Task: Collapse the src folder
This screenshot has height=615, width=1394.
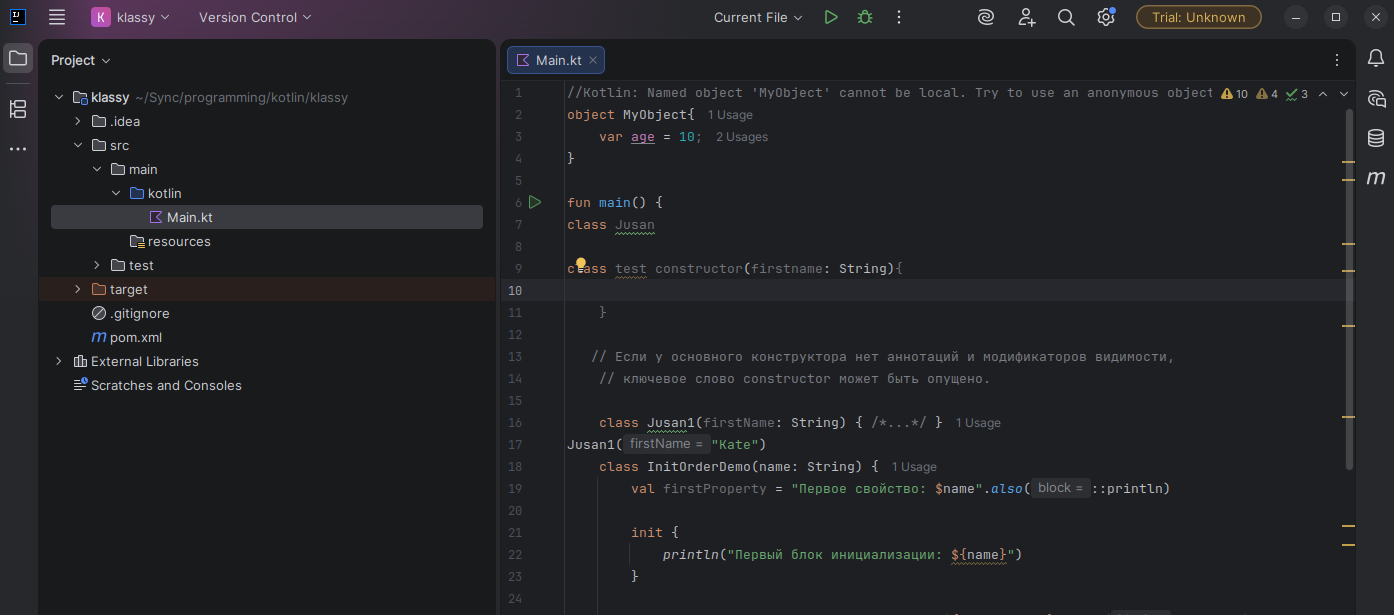Action: pos(78,145)
